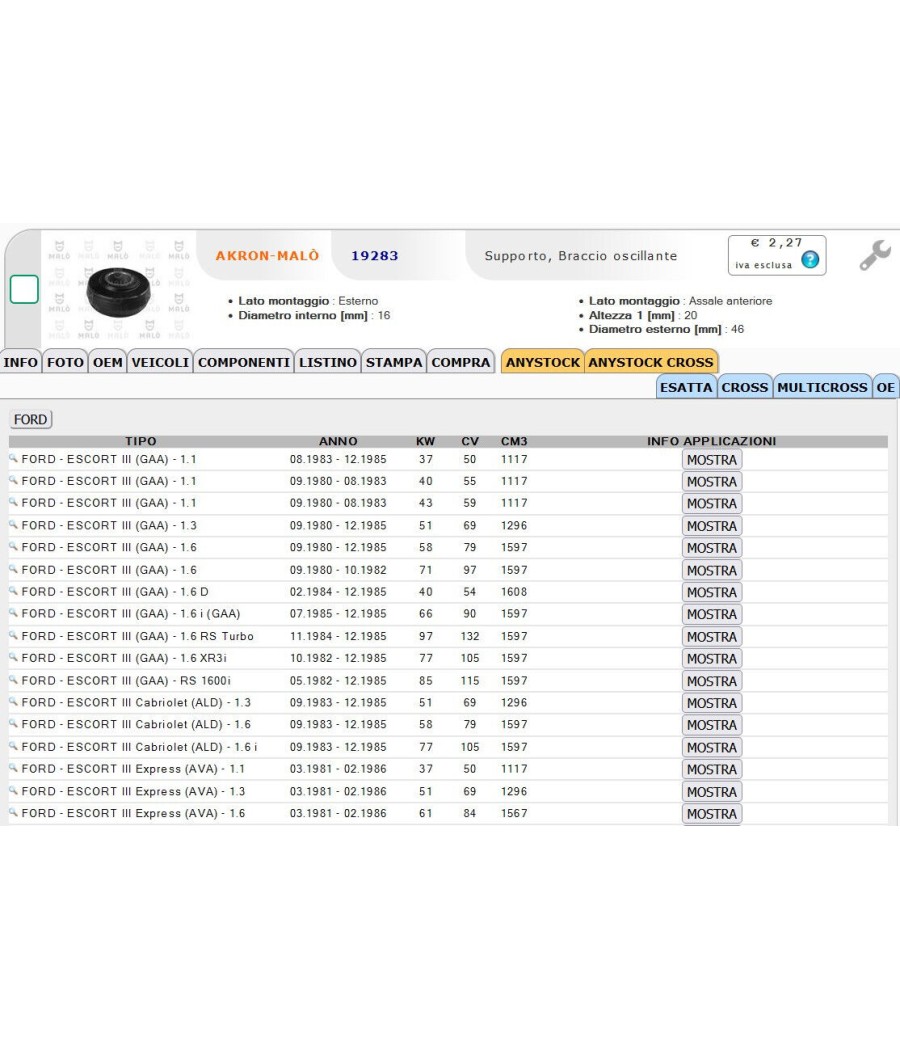Go to the VEICOLI tab
Image resolution: width=900 pixels, height=1050 pixels.
pyautogui.click(x=160, y=362)
